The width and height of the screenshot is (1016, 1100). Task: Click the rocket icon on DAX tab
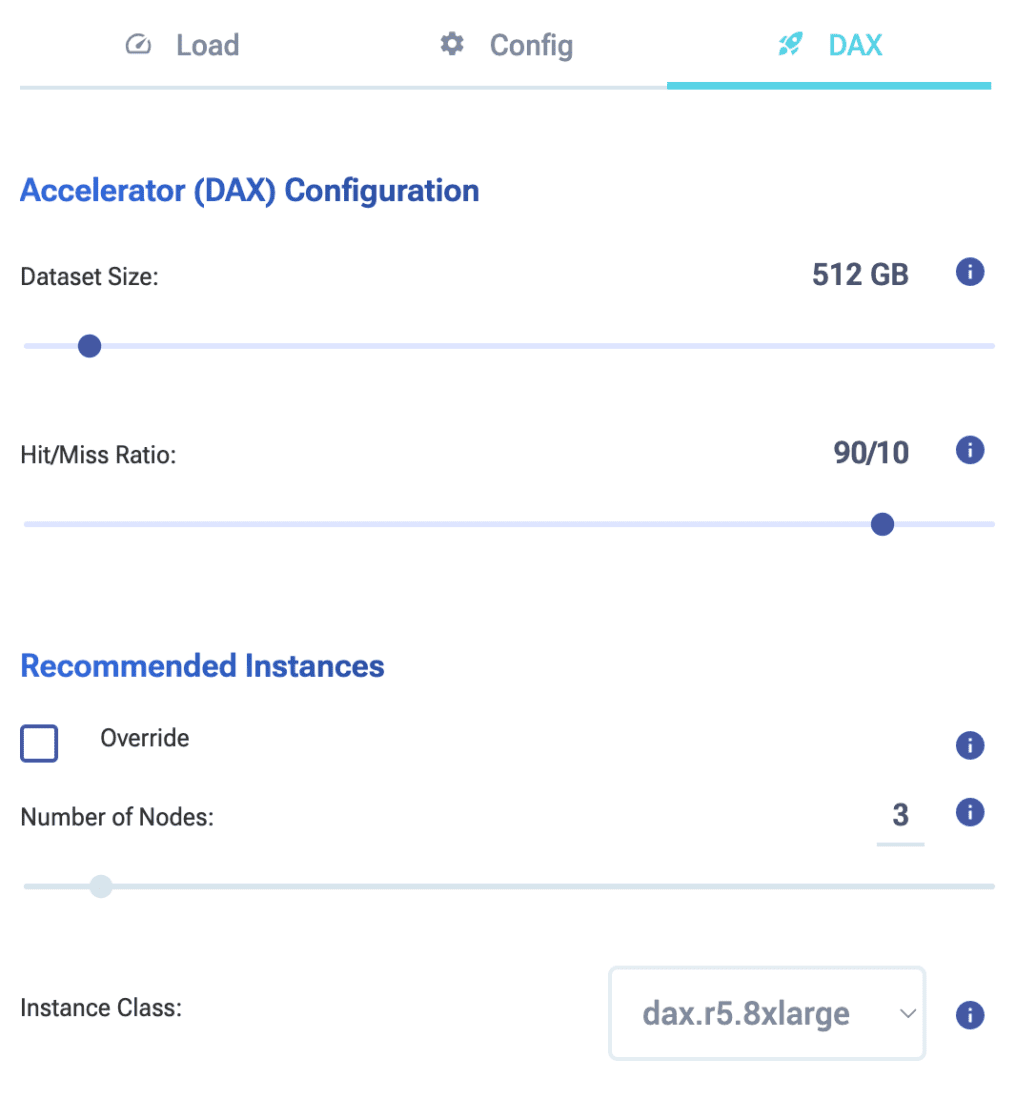(790, 45)
